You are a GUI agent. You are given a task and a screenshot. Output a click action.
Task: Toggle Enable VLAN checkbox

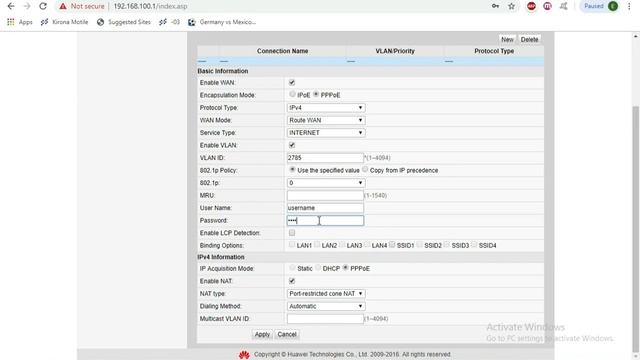coord(292,145)
